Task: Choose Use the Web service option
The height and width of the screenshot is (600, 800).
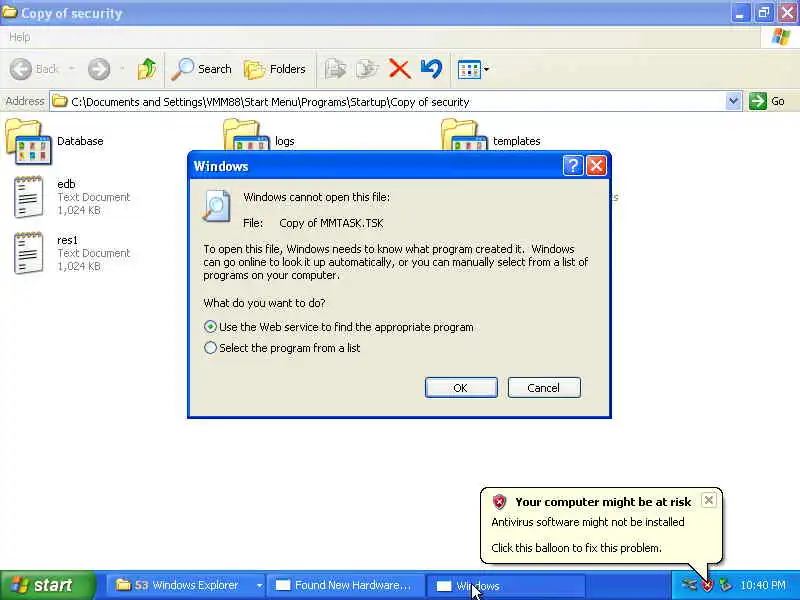Action: pos(339,327)
